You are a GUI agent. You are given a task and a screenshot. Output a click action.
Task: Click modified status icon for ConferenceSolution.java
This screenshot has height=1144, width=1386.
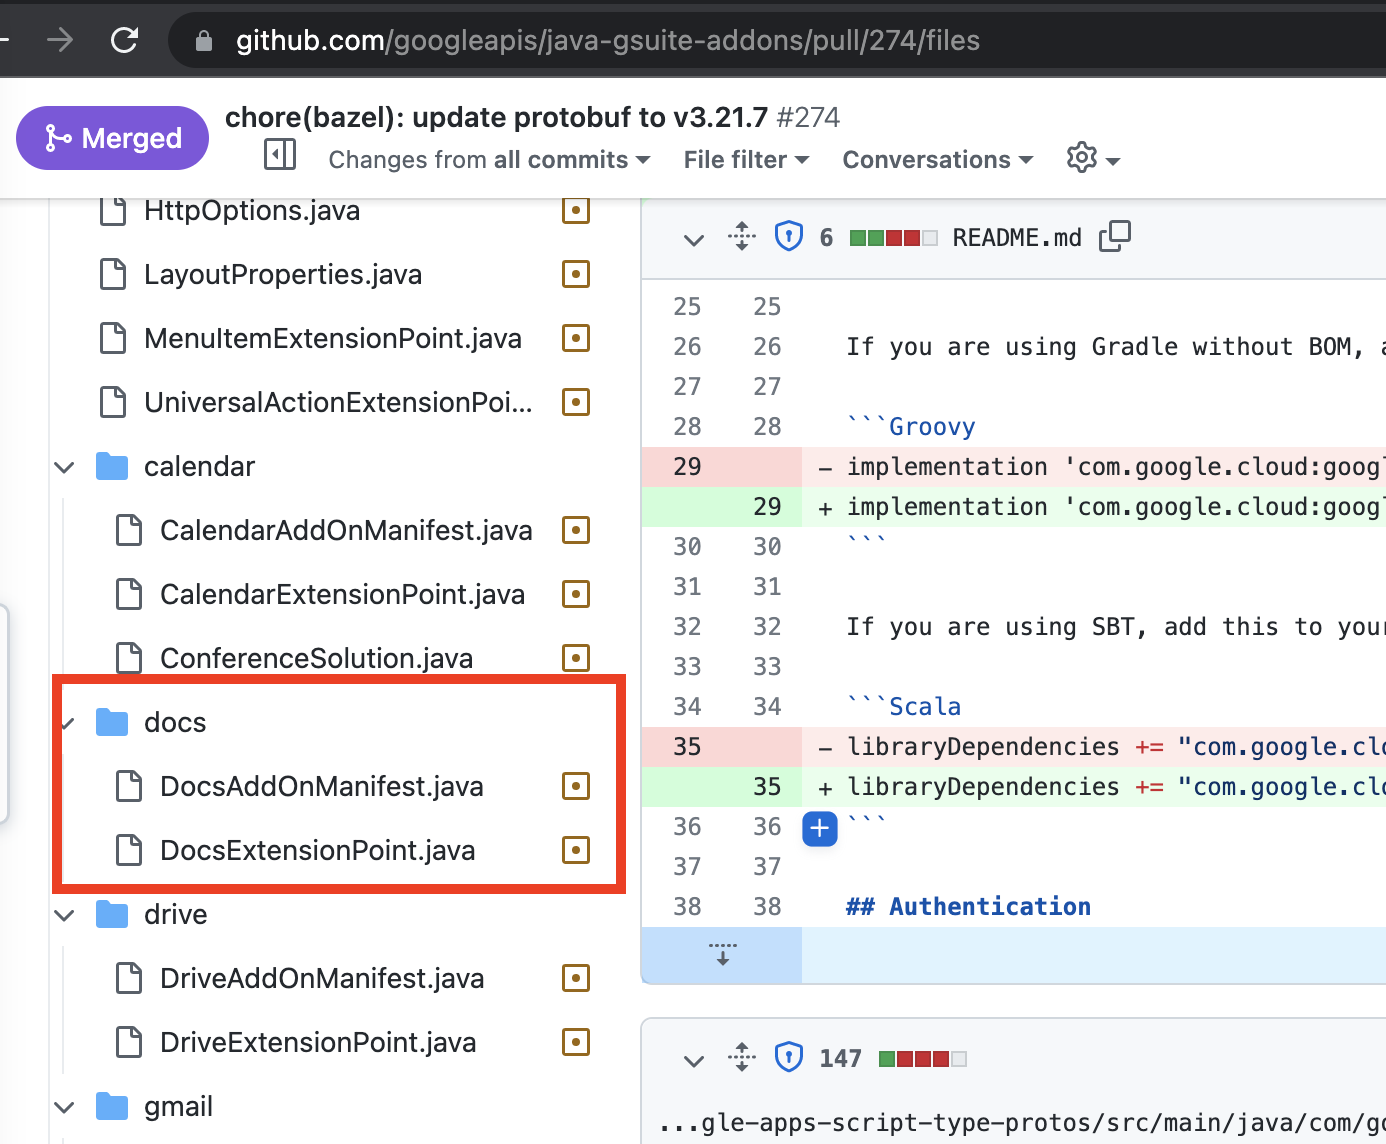click(576, 658)
